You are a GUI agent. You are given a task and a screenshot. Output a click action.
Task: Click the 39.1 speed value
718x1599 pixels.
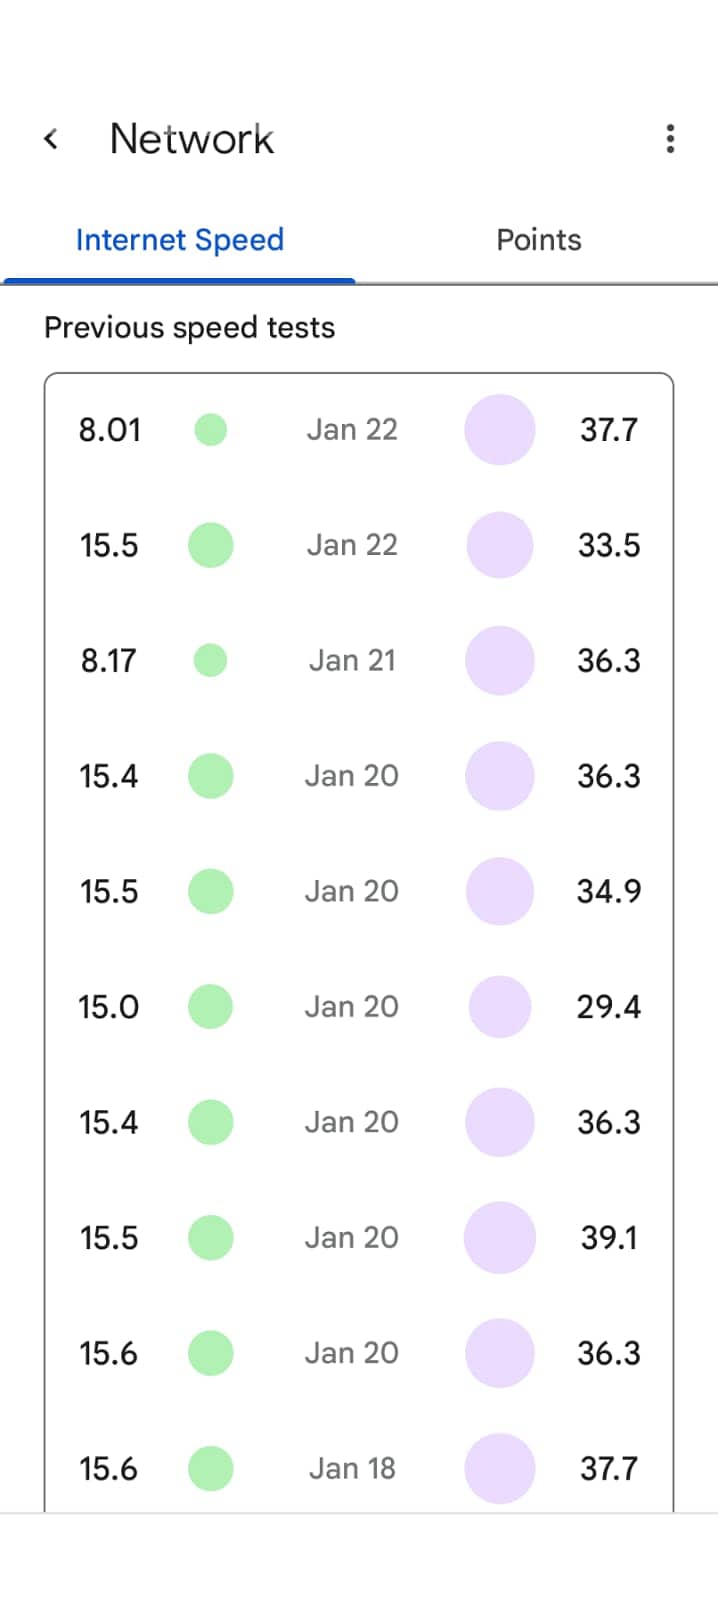(609, 1238)
